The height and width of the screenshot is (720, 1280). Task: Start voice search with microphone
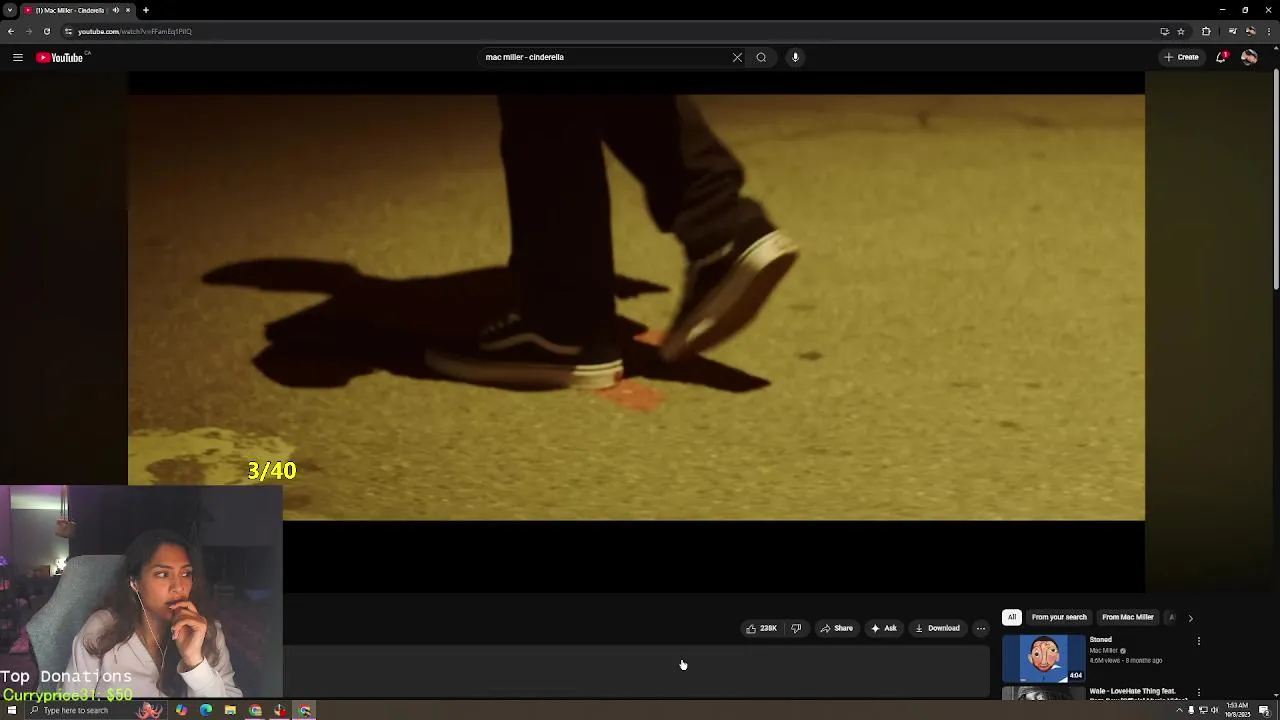coord(796,57)
